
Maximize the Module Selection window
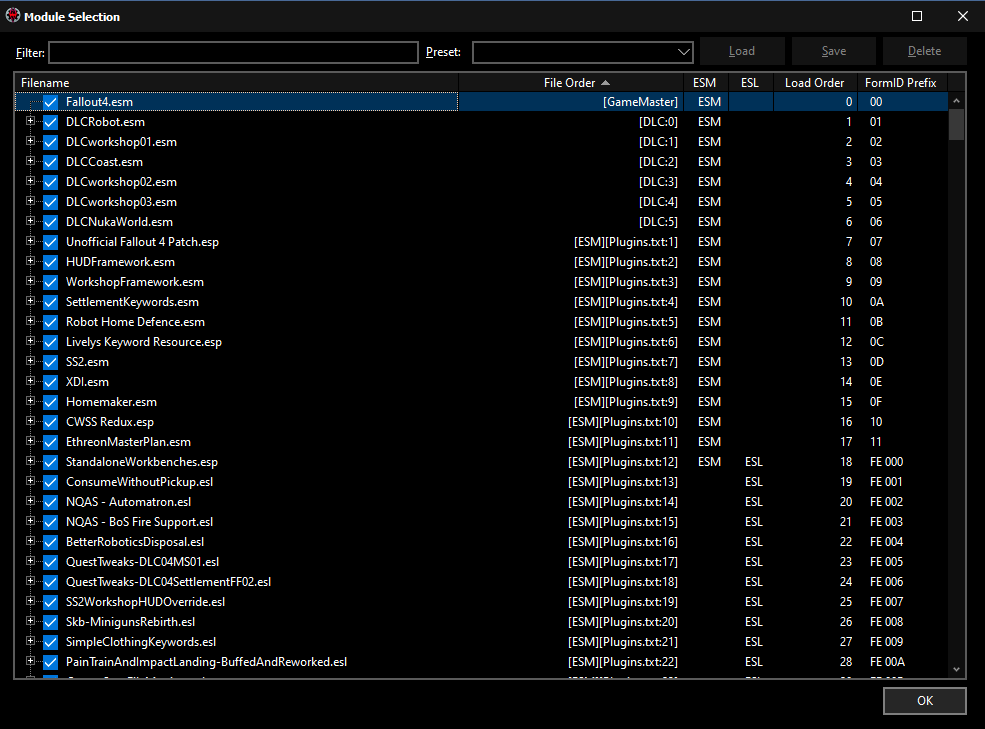[917, 16]
